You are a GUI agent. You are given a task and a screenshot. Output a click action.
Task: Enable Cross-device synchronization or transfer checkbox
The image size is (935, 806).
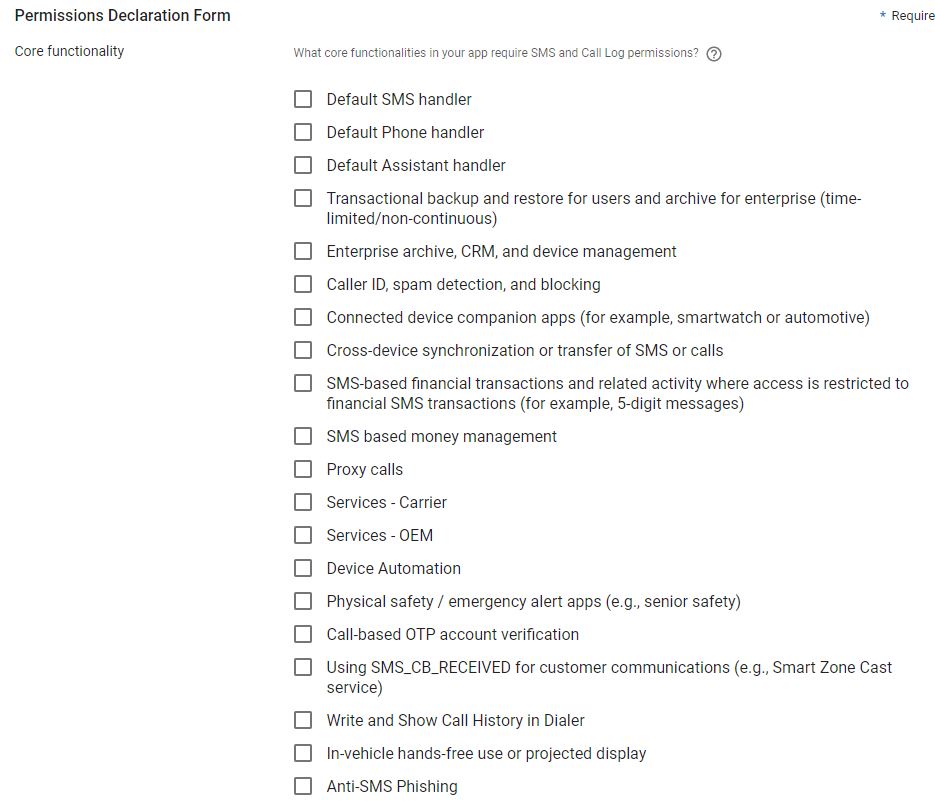point(303,350)
